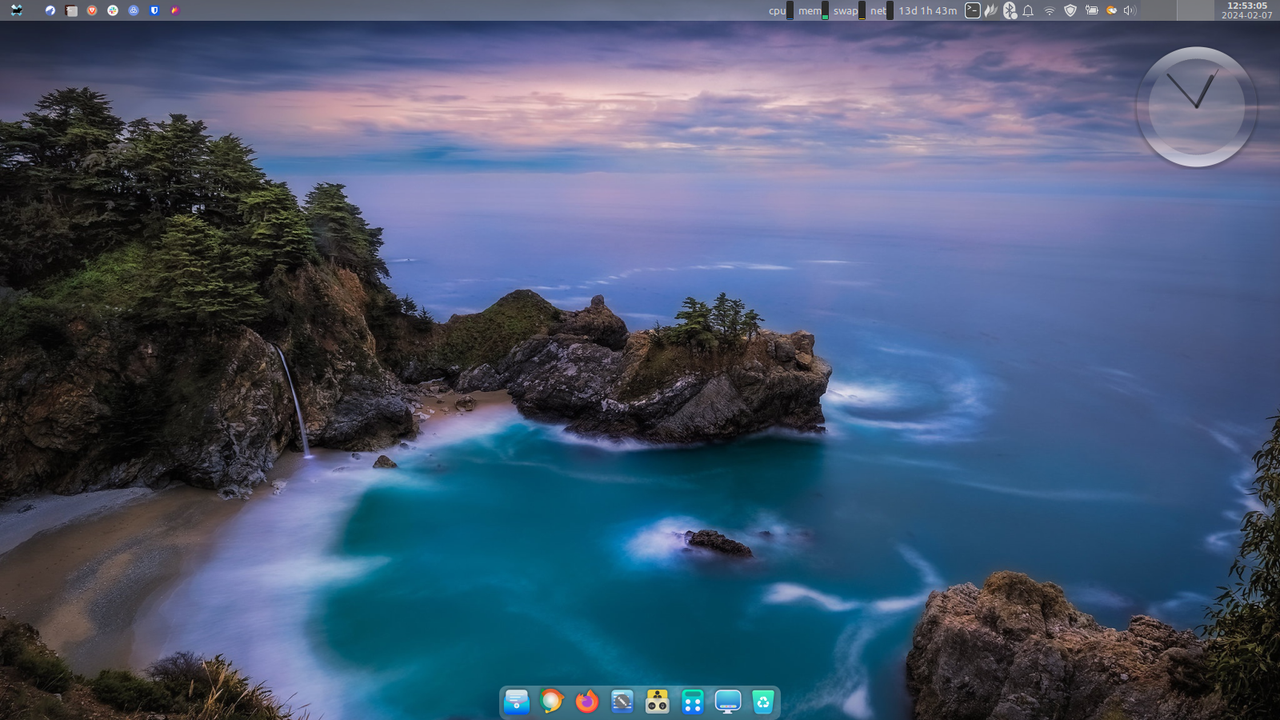Open Slack from the top panel
The image size is (1280, 720).
click(113, 10)
